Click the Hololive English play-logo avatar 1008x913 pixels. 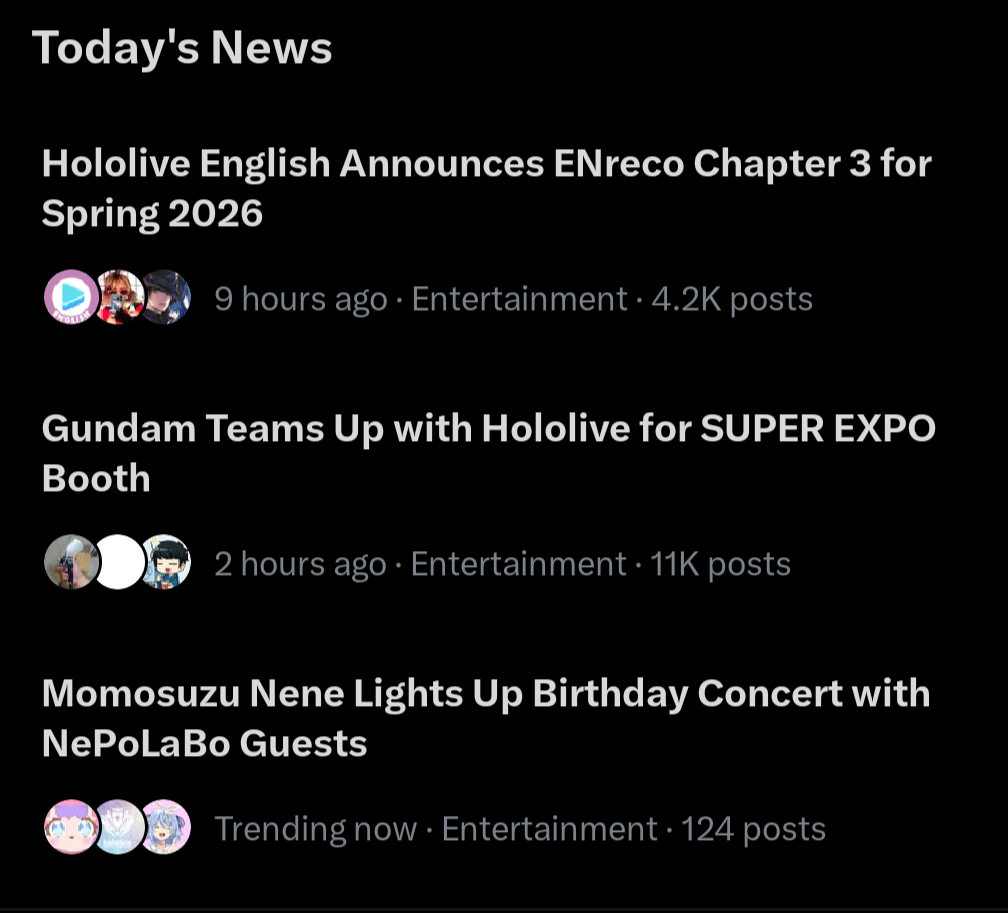pyautogui.click(x=72, y=298)
